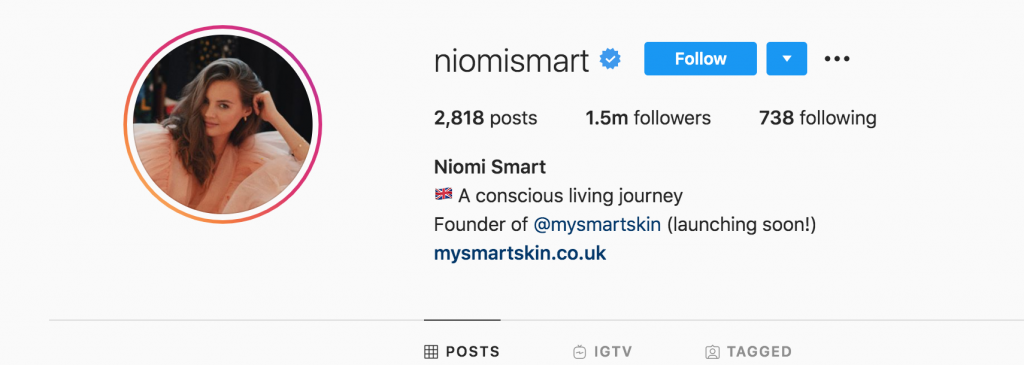This screenshot has width=1024, height=365.
Task: Click the tagged person icon
Action: click(x=712, y=352)
